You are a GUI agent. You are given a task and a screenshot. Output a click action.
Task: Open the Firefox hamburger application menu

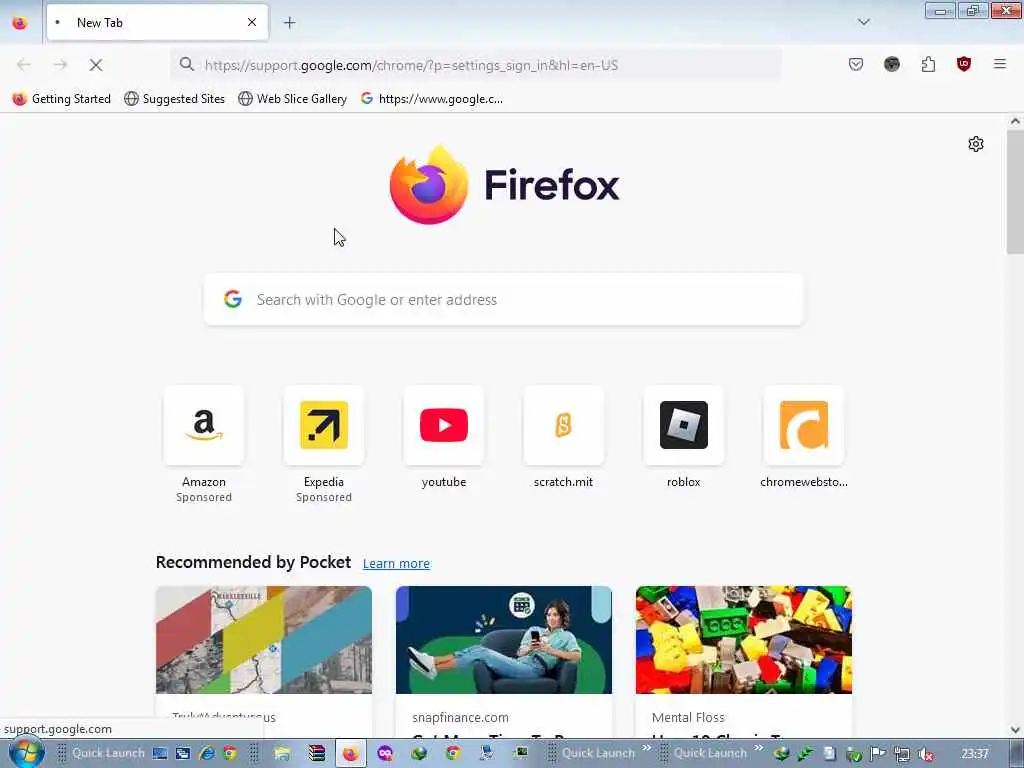[x=999, y=64]
